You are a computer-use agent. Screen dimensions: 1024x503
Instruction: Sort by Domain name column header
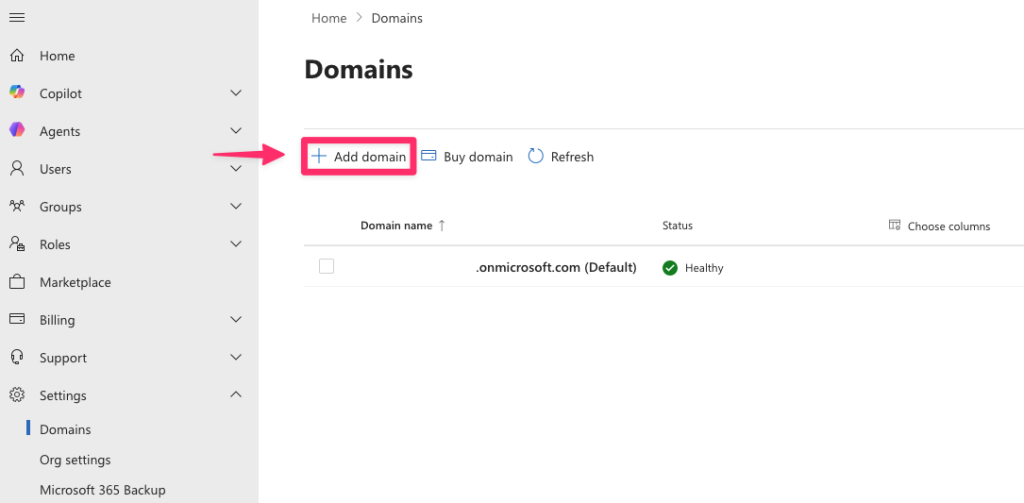(396, 225)
